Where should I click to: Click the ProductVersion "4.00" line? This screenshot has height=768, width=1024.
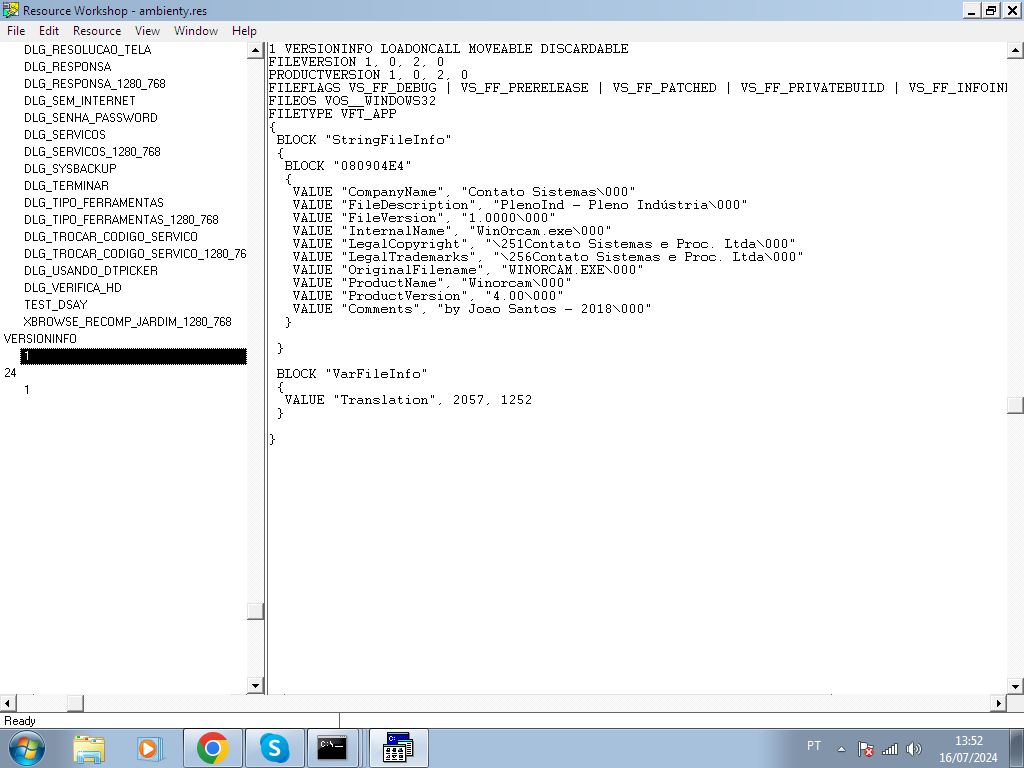(428, 296)
